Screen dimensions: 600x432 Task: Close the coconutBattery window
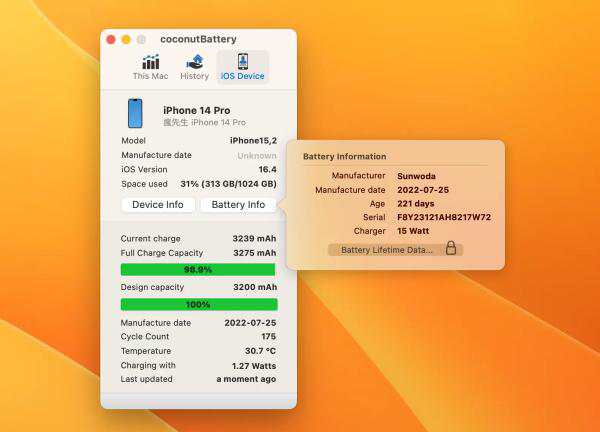click(x=111, y=39)
